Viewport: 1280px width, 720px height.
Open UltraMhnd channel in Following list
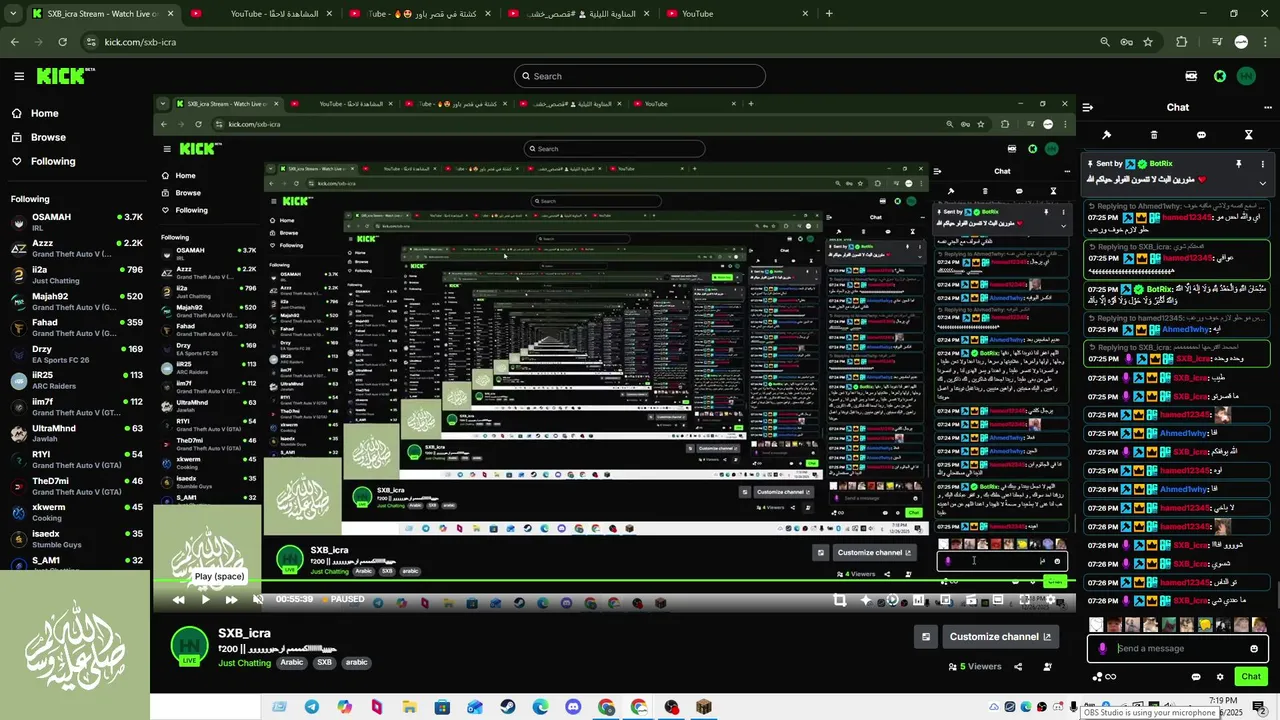pyautogui.click(x=76, y=433)
